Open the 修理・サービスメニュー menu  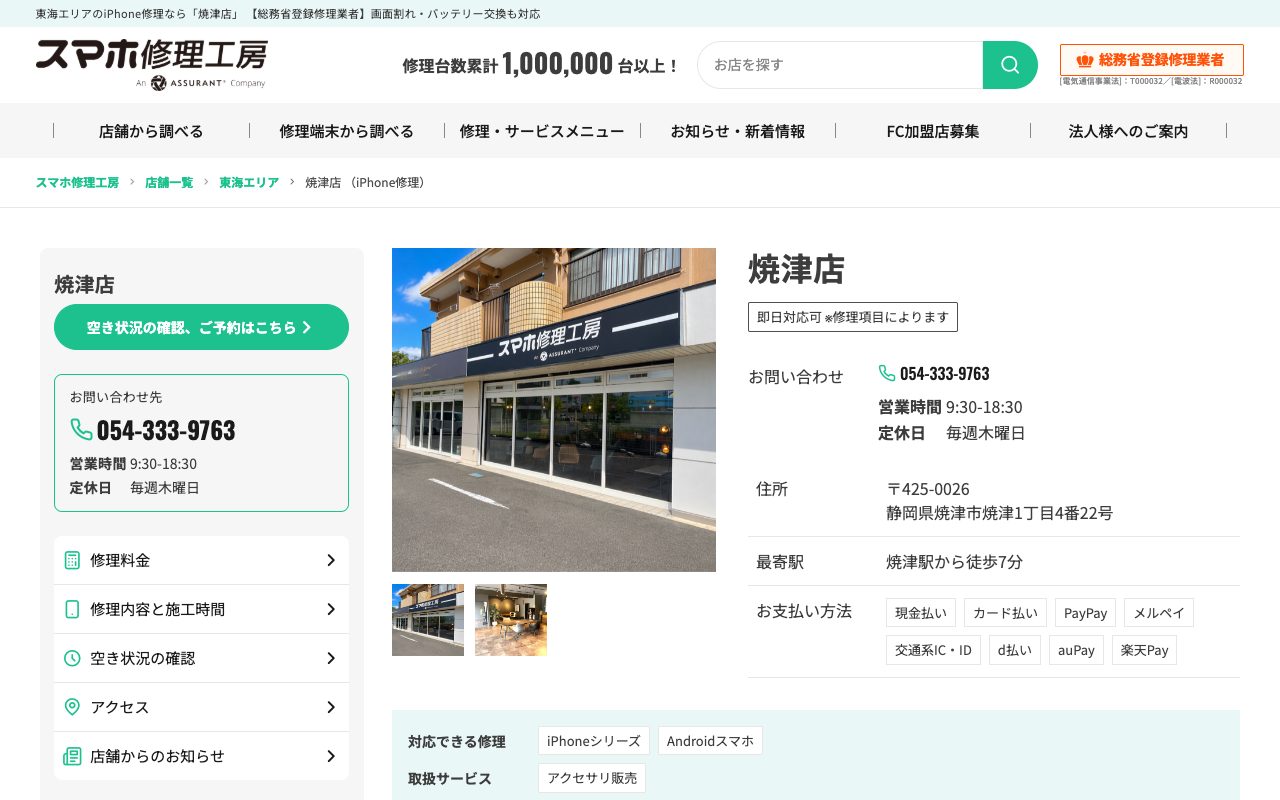[542, 131]
